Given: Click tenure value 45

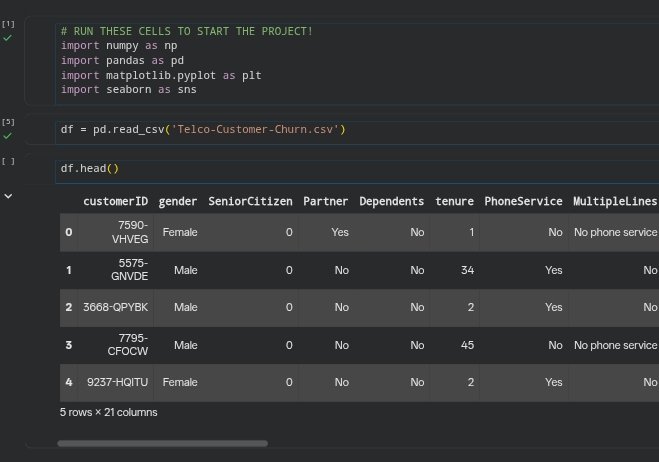Looking at the screenshot, I should click(467, 345).
